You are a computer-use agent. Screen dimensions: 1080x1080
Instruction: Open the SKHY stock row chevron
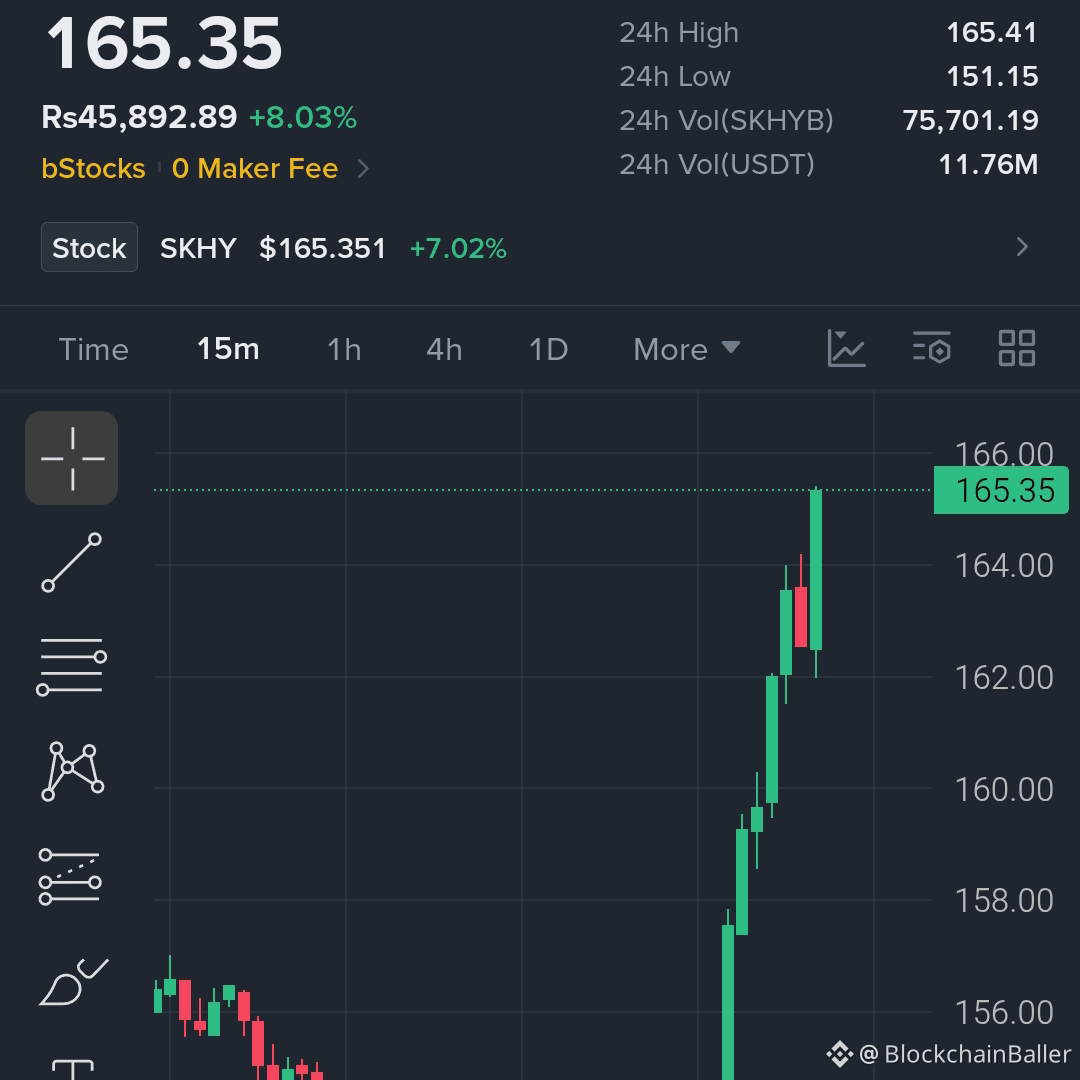[1022, 247]
